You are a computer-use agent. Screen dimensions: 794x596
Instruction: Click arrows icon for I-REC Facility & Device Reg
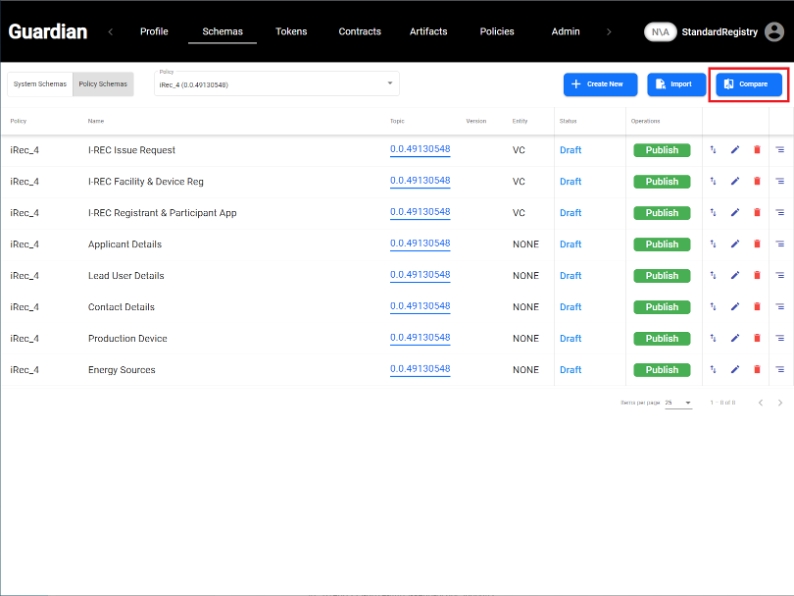pos(713,182)
